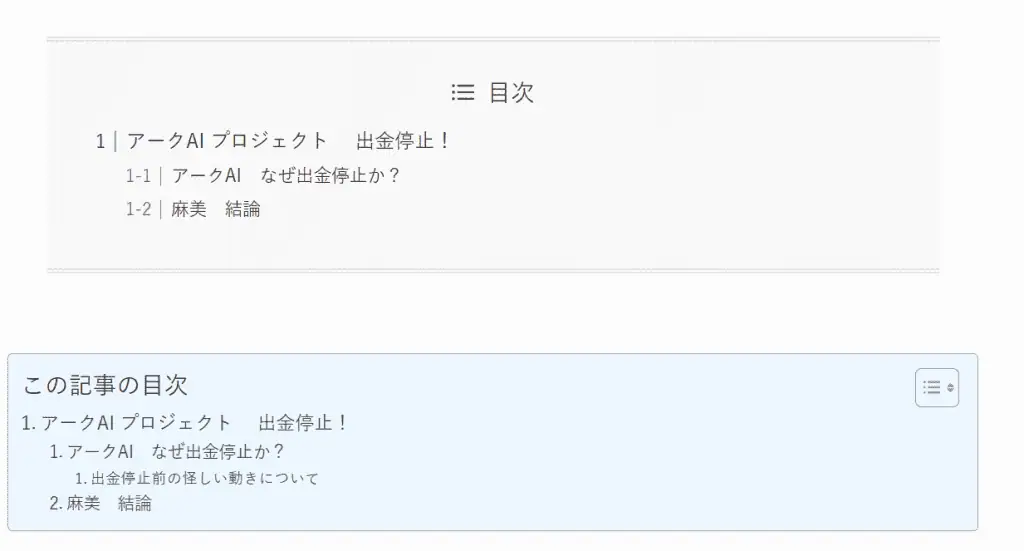Click the "1-2" number in the upper 目次
Screen dimensions: 1024x551
(138, 210)
